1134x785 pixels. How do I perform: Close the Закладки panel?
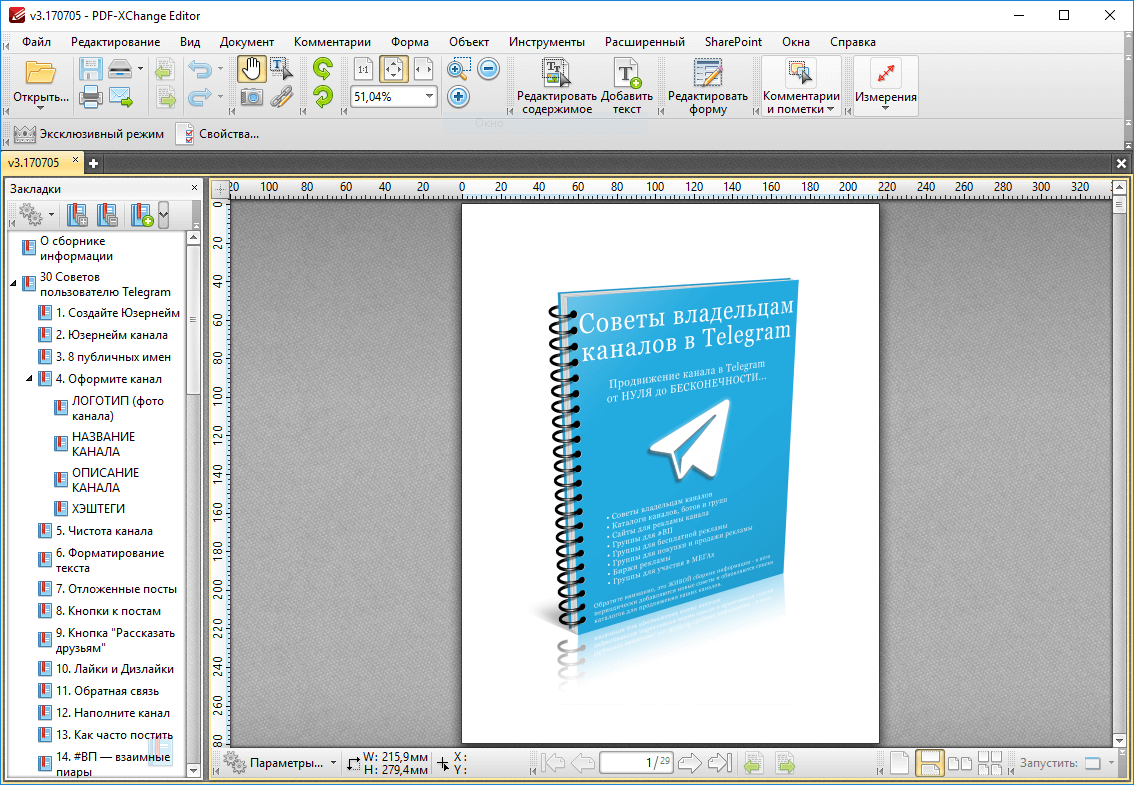click(194, 188)
